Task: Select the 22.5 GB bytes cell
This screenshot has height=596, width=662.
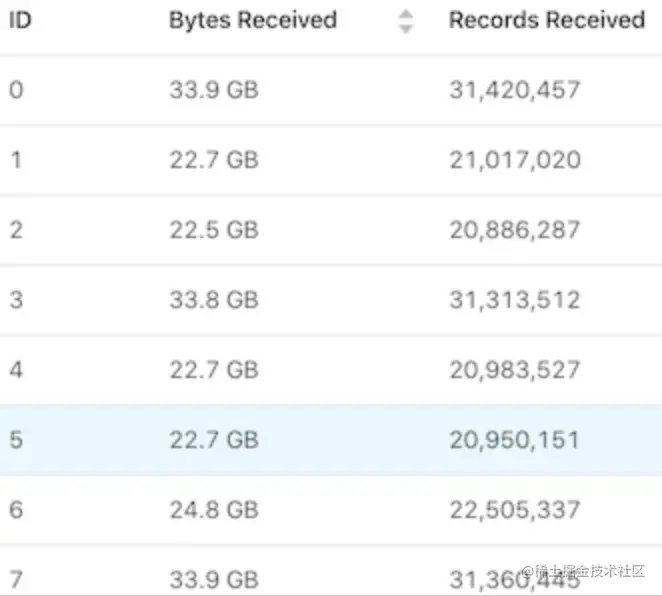Action: [214, 230]
